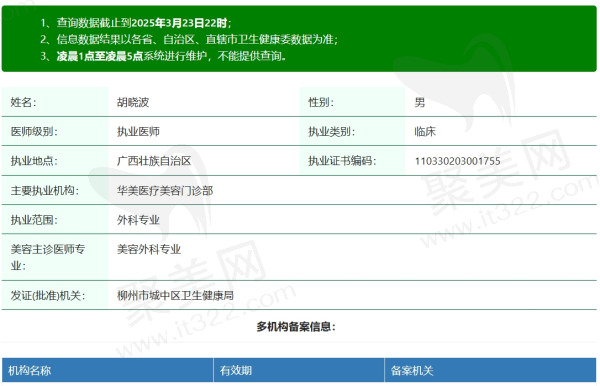The height and width of the screenshot is (386, 600).
Task: Click notice line about 凌晨1点至凌晨5点 maintenance
Action: [163, 56]
